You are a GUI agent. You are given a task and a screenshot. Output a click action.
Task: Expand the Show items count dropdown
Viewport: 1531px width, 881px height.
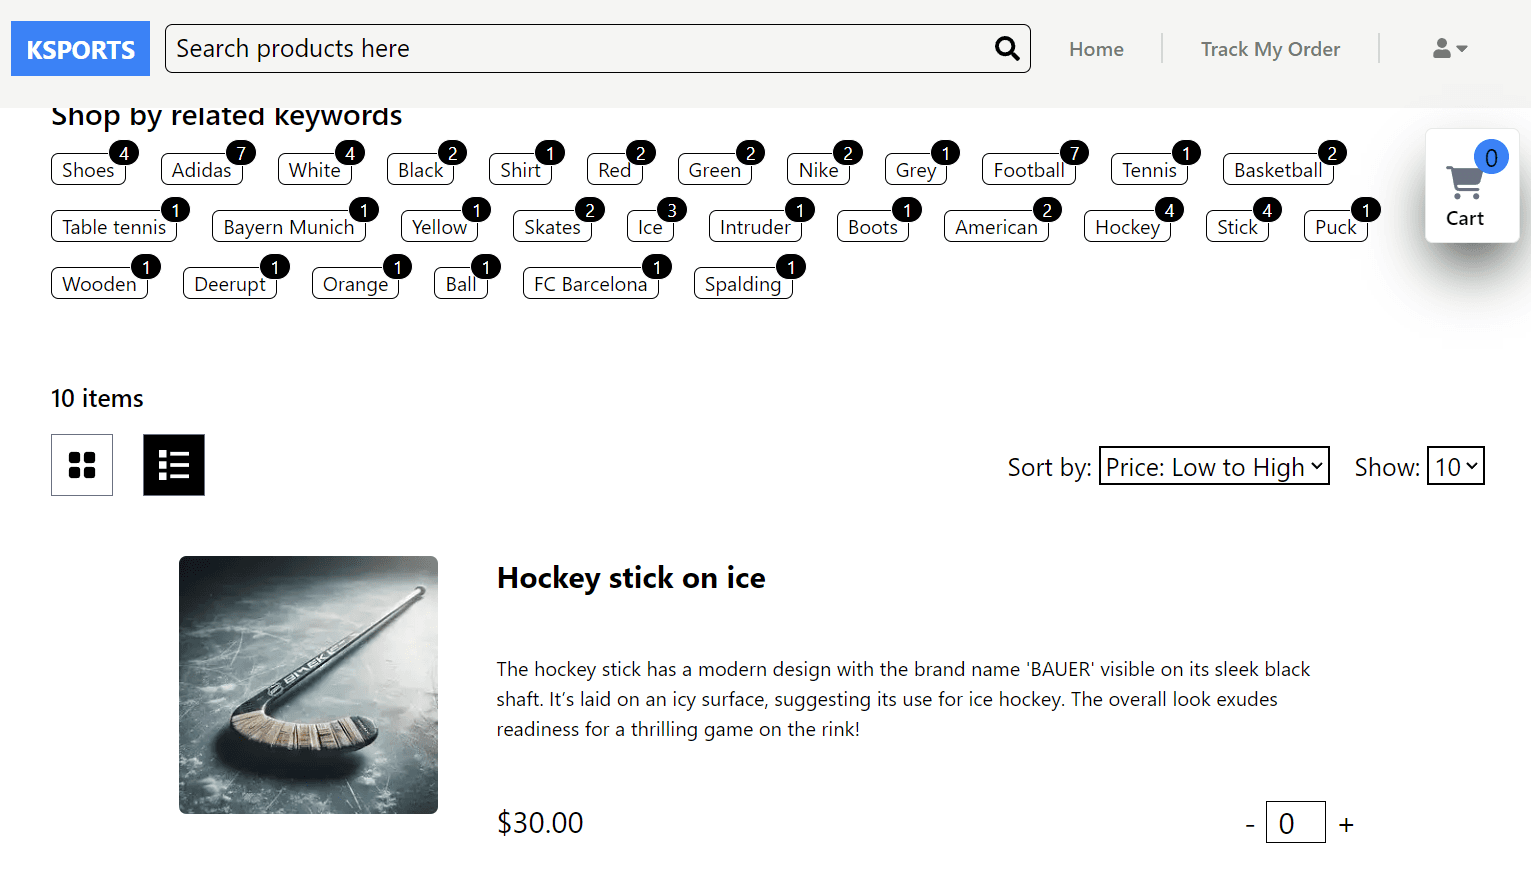pos(1455,466)
